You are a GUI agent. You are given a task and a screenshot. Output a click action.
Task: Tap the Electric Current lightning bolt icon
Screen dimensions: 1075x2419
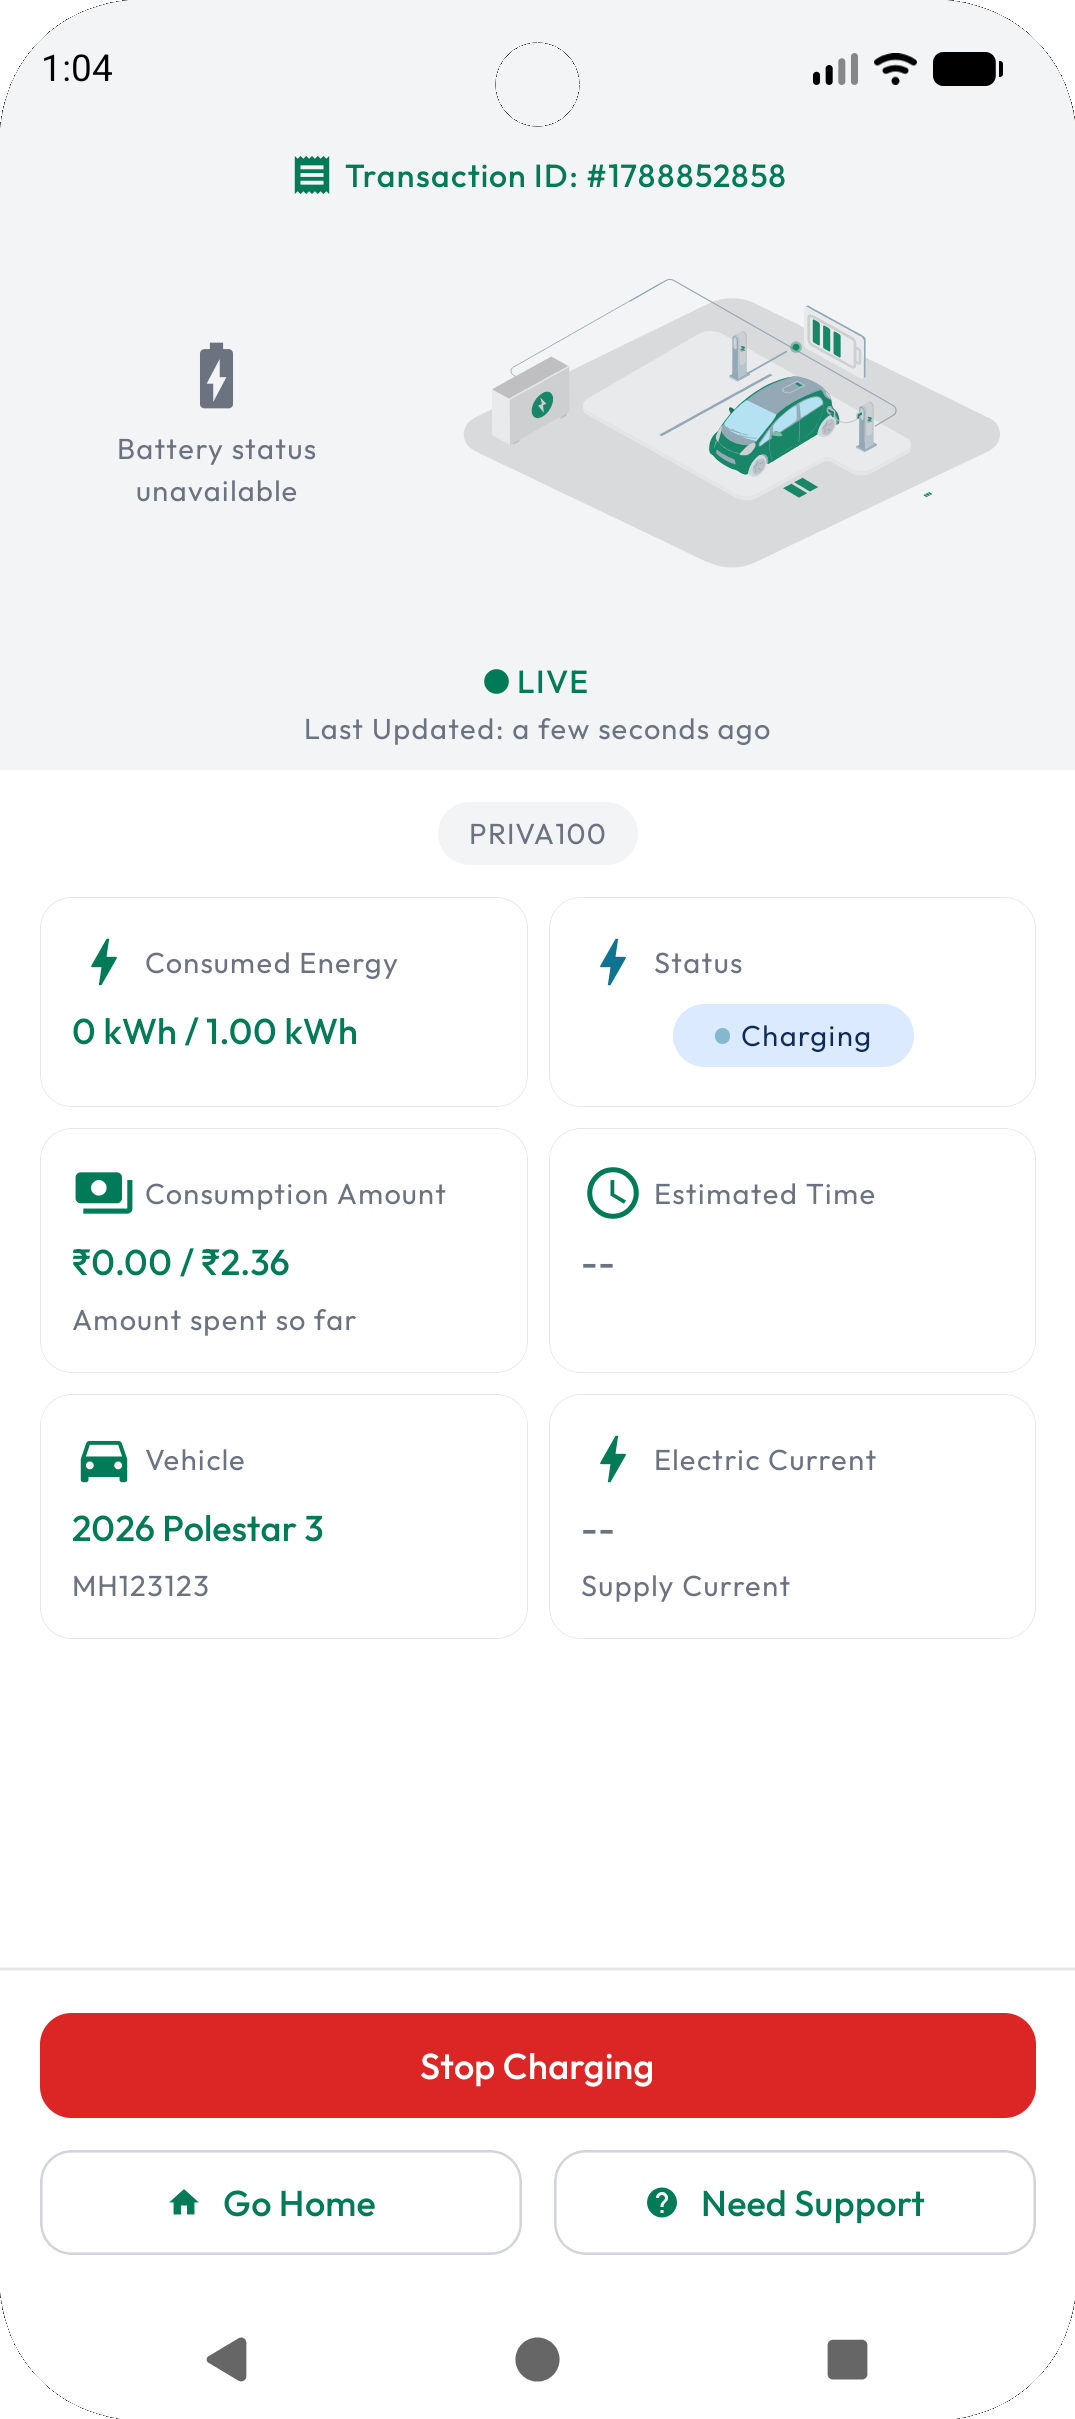[x=613, y=1459]
